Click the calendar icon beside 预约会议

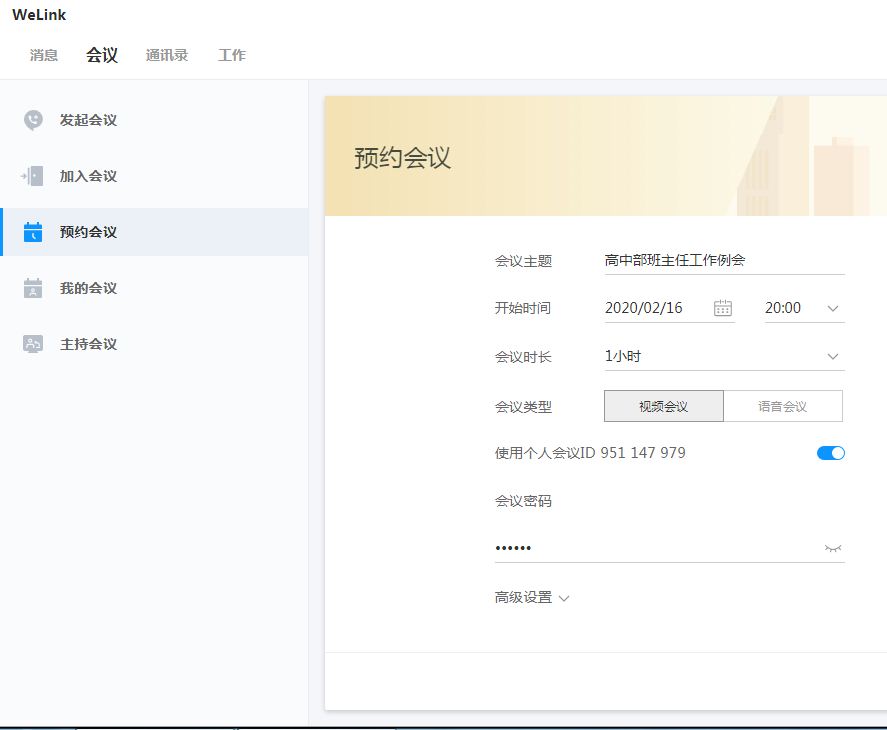pyautogui.click(x=33, y=232)
